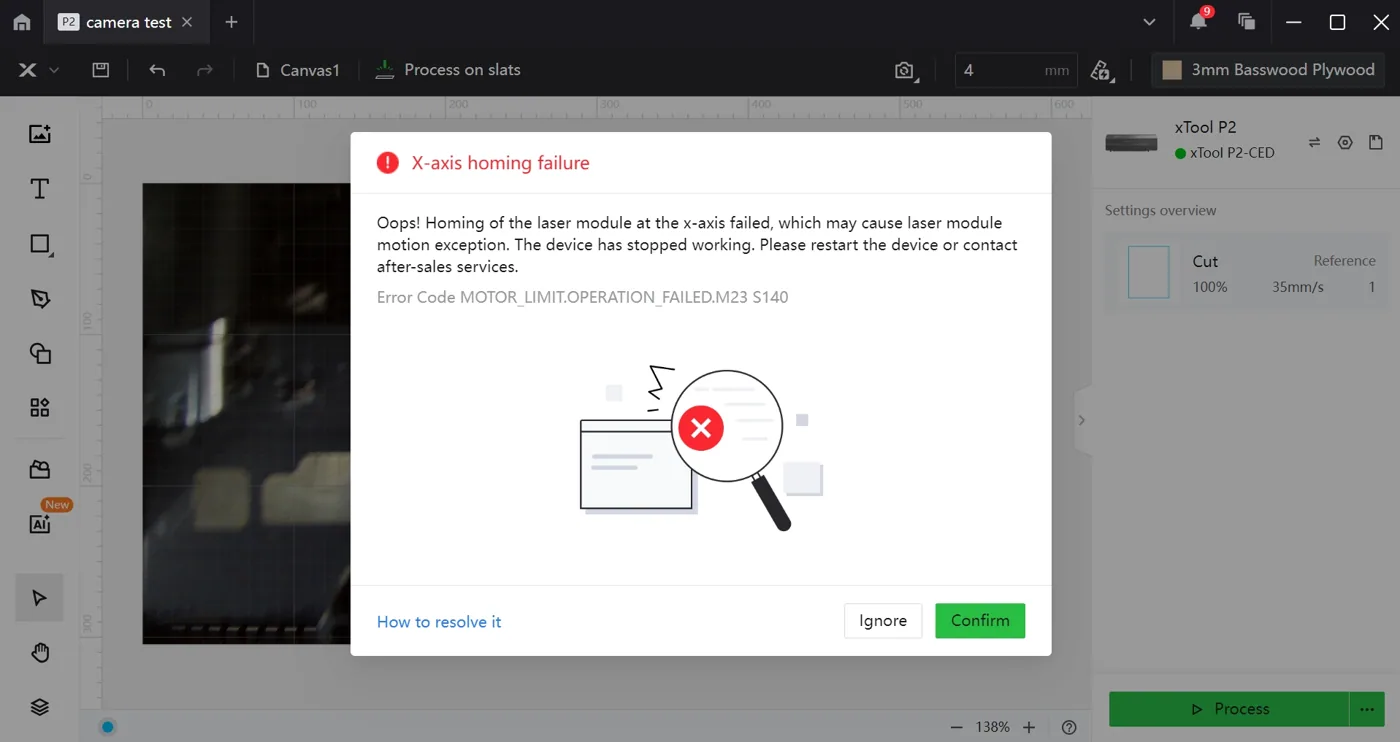The width and height of the screenshot is (1400, 742).
Task: Open the 3mm Basswood Plywood material selector
Action: [x=1268, y=70]
